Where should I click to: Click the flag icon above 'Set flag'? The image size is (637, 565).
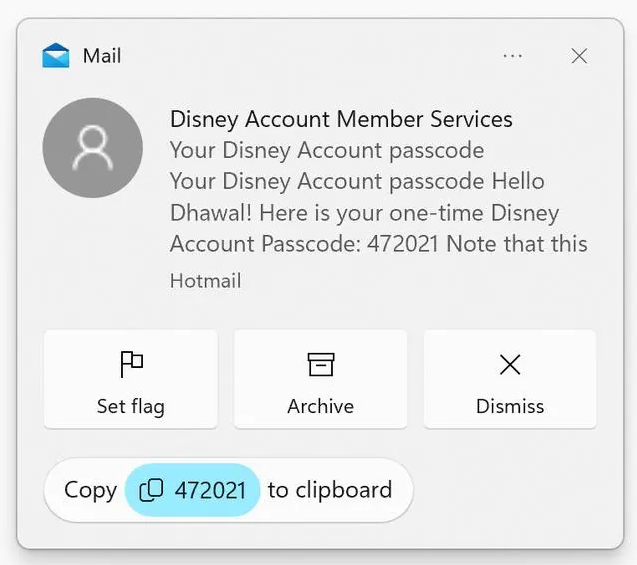pyautogui.click(x=131, y=365)
